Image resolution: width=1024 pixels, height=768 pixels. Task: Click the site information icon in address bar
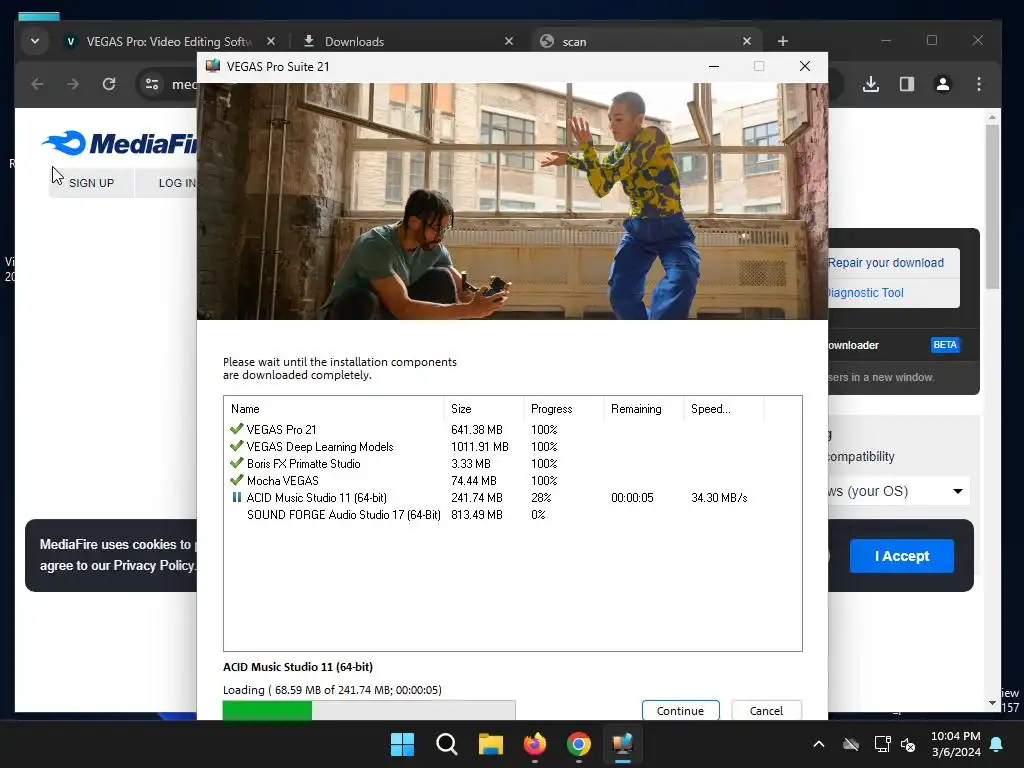point(152,84)
